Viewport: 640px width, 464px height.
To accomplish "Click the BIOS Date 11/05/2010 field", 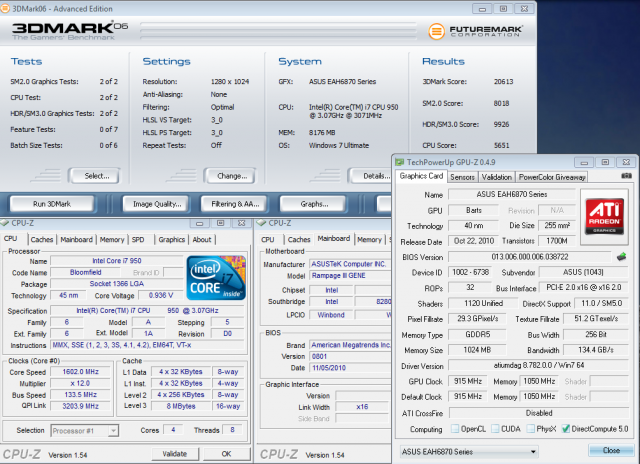I will point(350,368).
